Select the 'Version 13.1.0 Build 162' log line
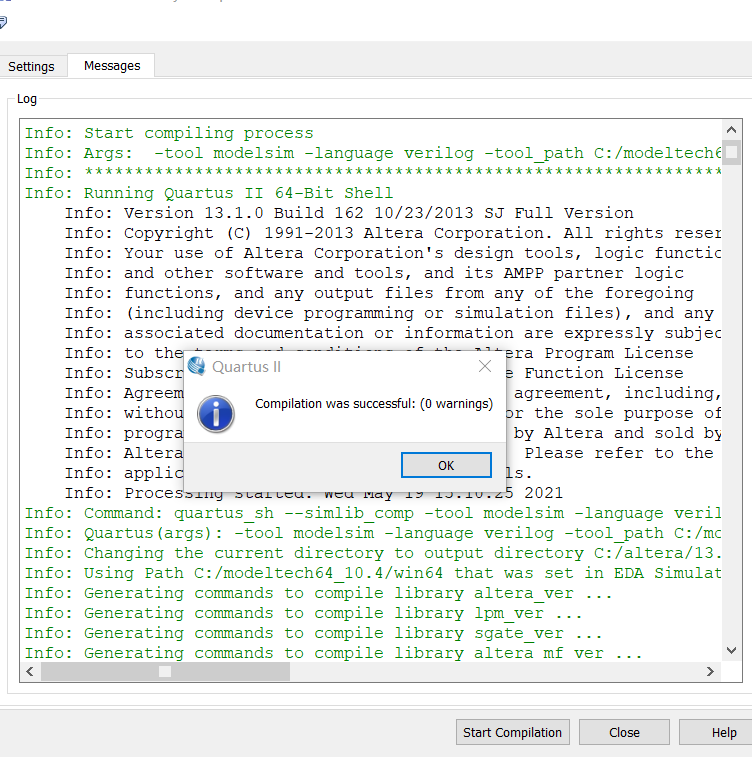 pyautogui.click(x=349, y=213)
